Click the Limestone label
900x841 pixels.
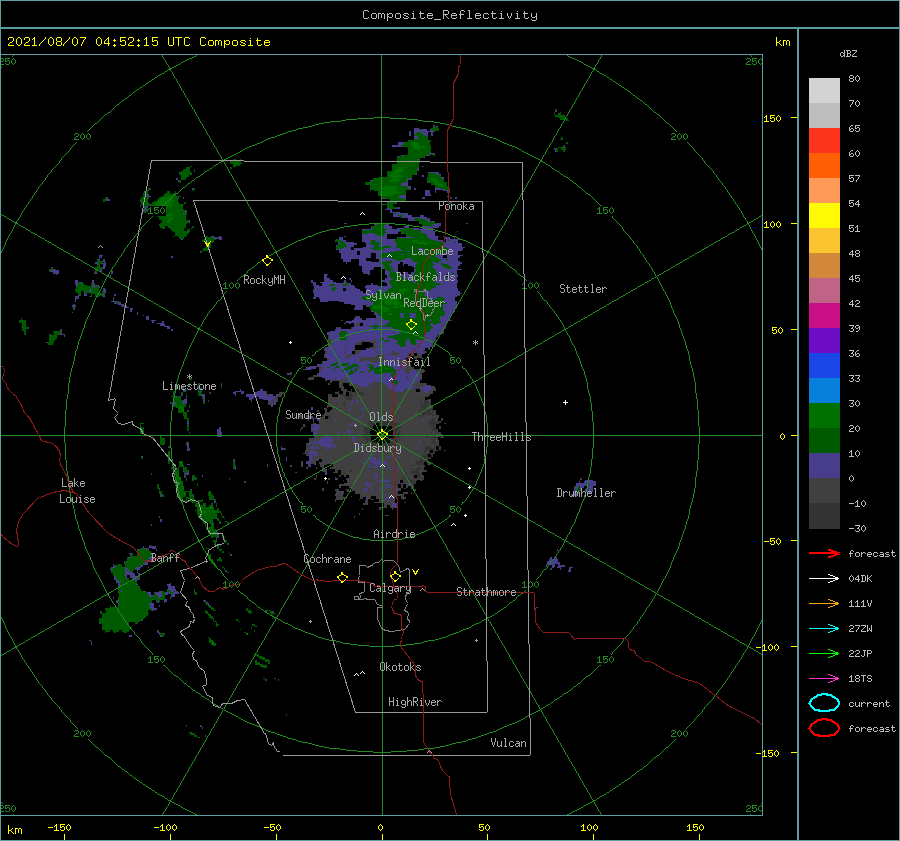click(x=189, y=386)
